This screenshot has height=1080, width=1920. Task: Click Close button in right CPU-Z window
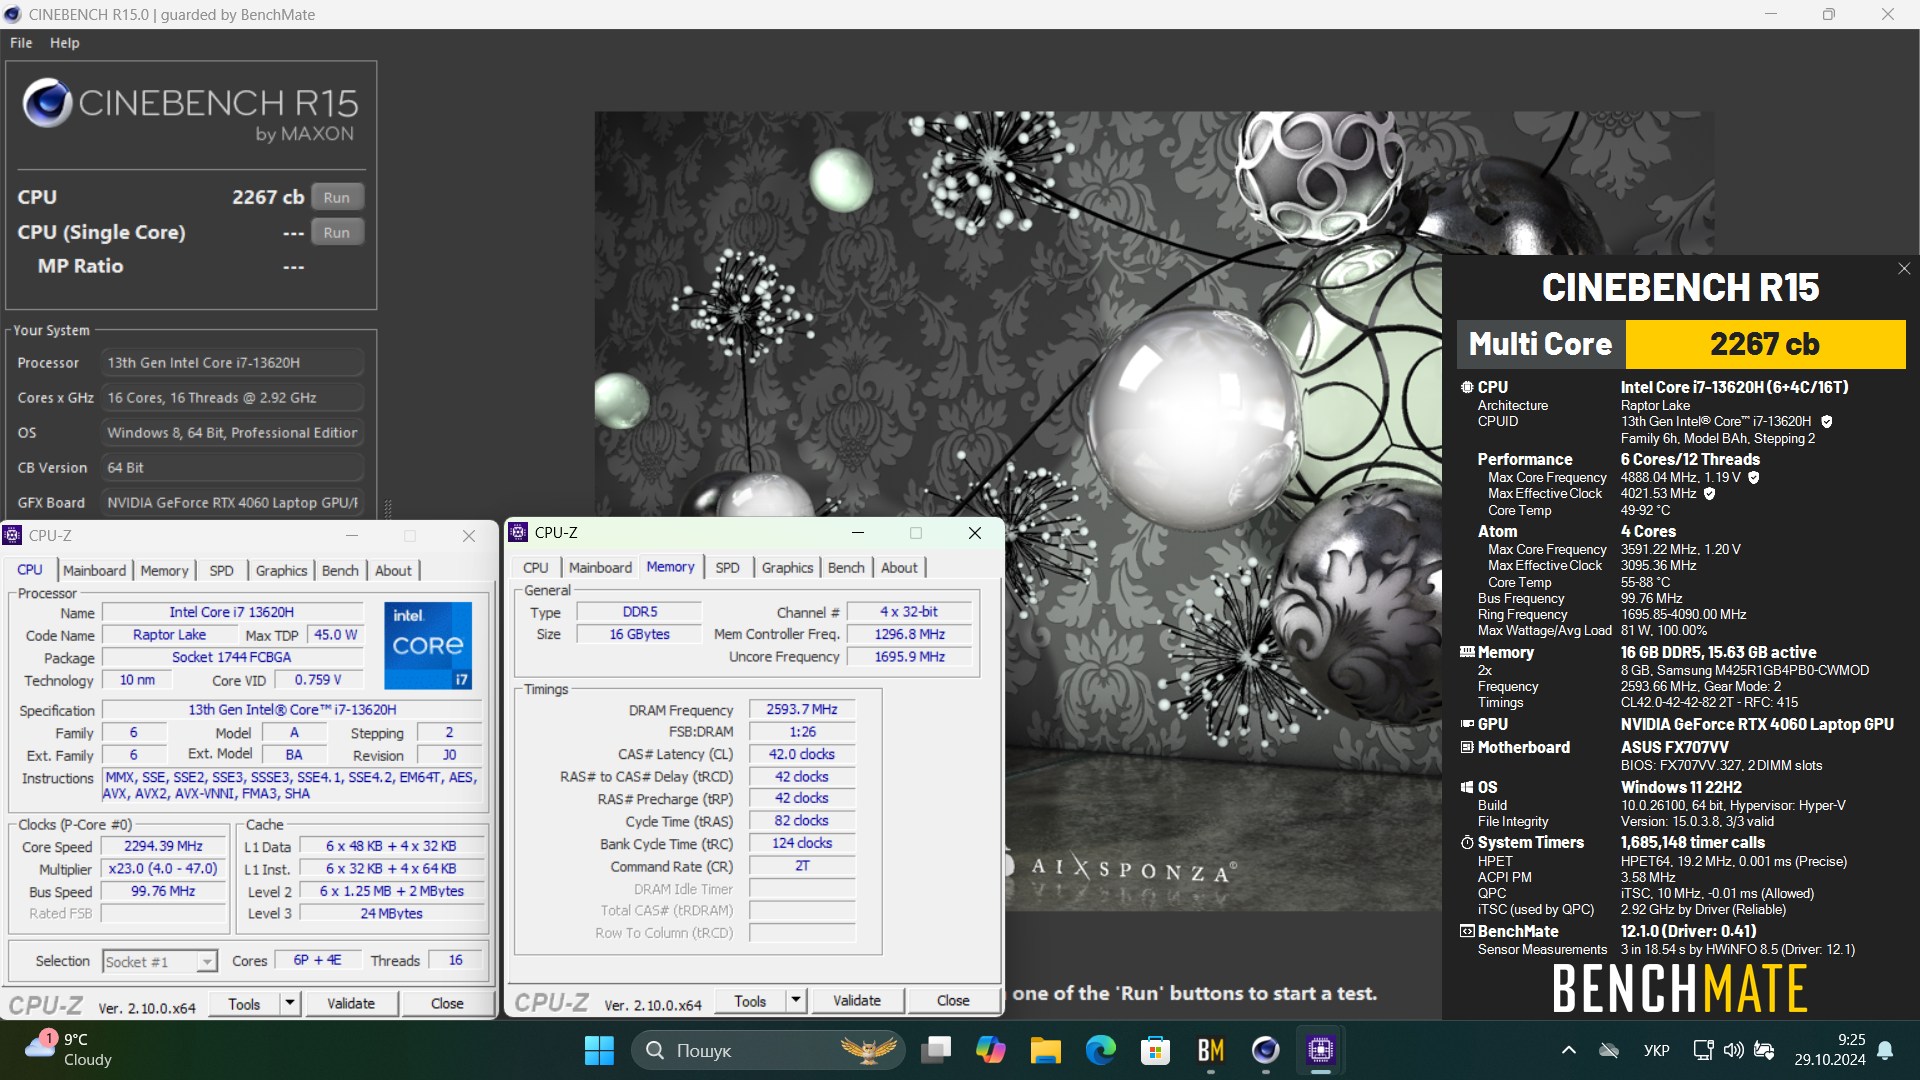click(953, 1000)
